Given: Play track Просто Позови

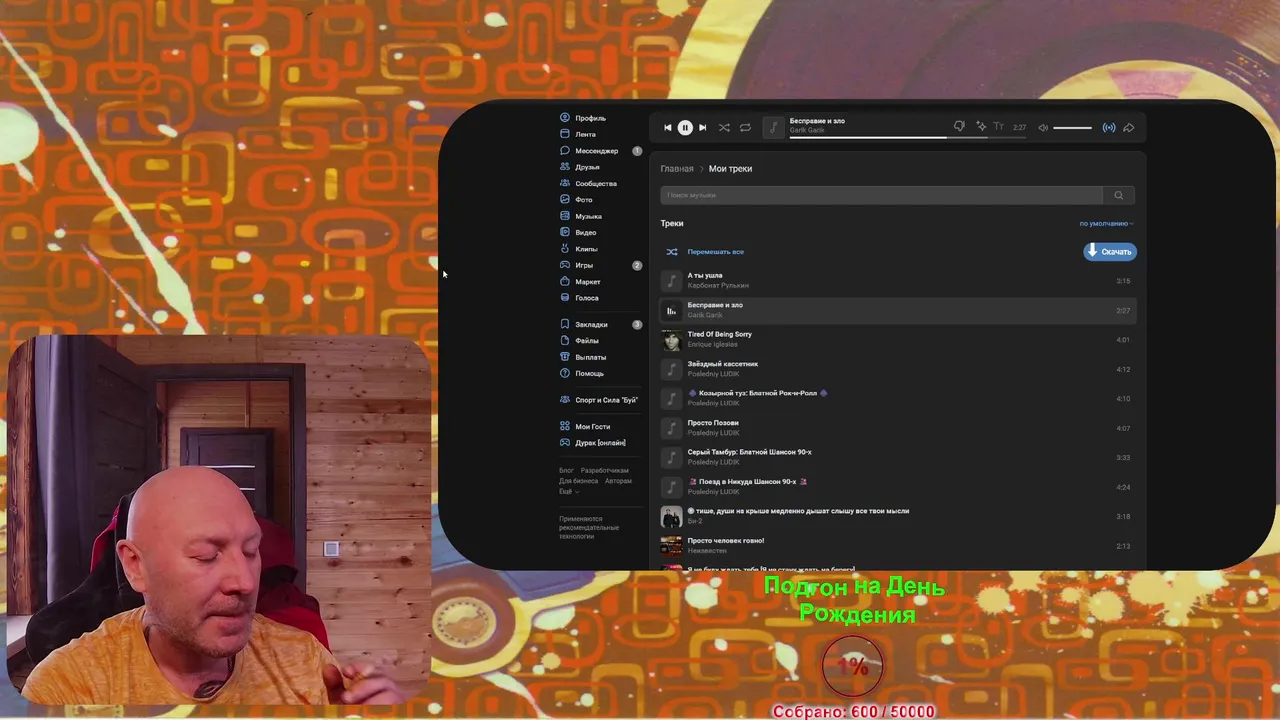Looking at the screenshot, I should point(898,428).
